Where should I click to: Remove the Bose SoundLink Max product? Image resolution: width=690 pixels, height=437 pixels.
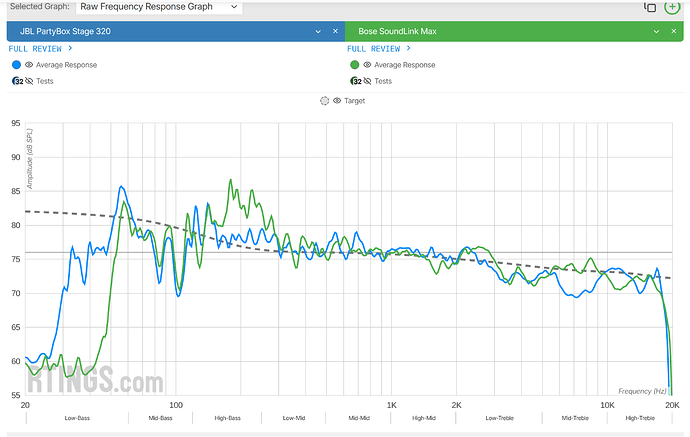click(673, 31)
